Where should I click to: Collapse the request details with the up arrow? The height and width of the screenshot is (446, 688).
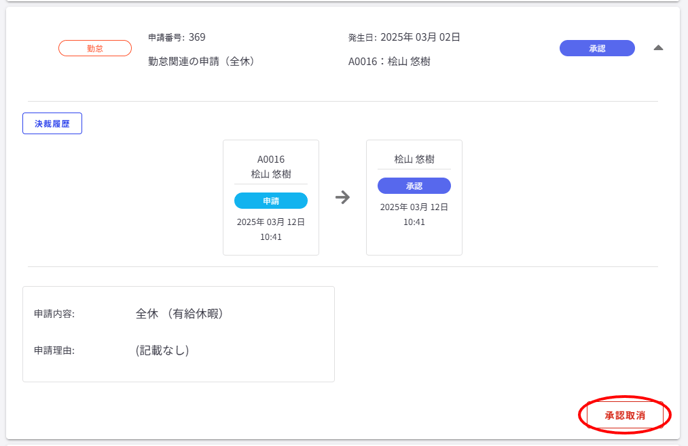(658, 48)
